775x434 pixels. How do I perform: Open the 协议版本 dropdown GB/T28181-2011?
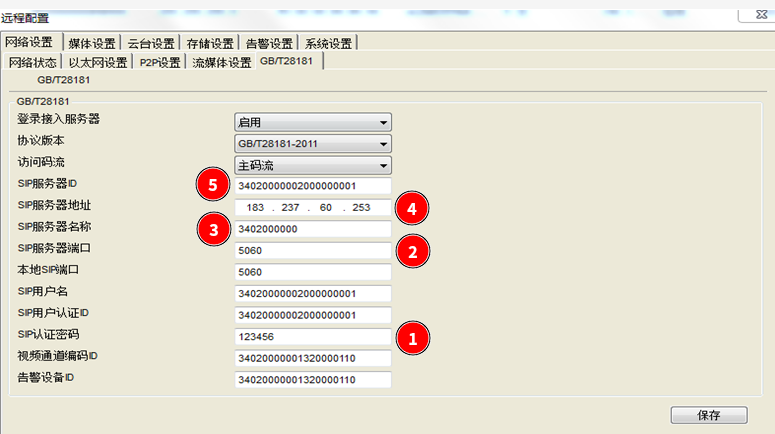point(312,144)
